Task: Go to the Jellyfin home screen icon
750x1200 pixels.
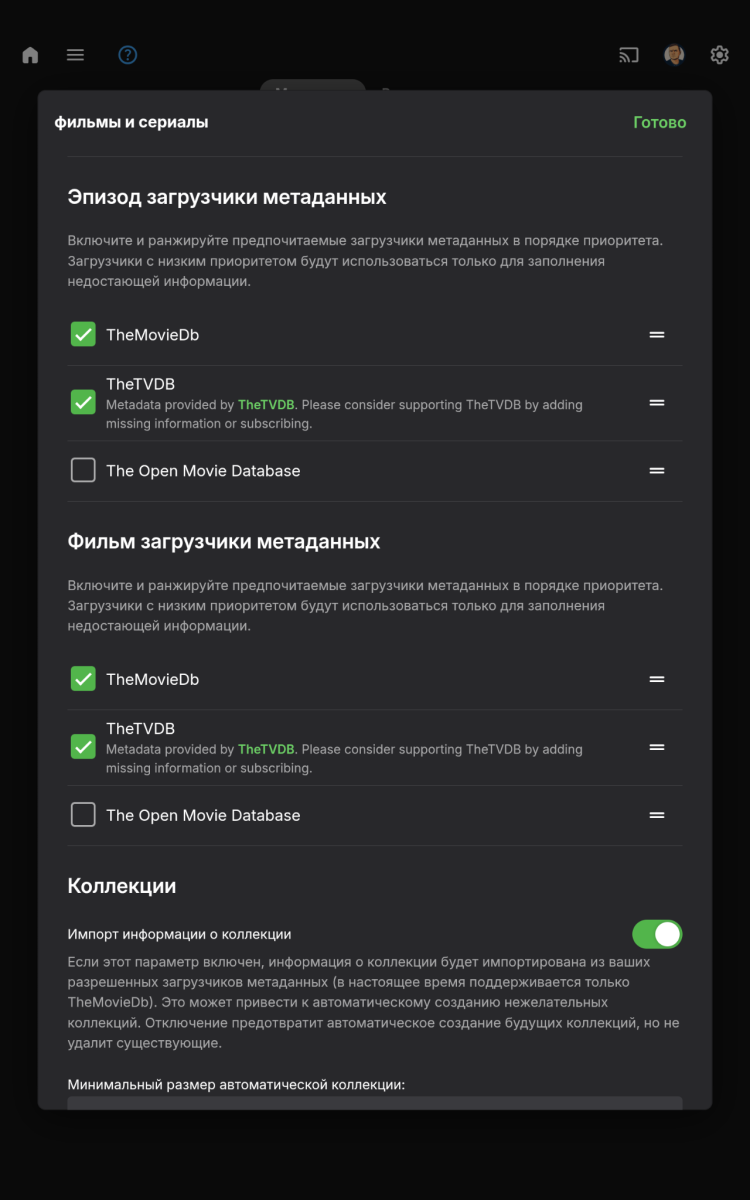Action: pyautogui.click(x=30, y=55)
